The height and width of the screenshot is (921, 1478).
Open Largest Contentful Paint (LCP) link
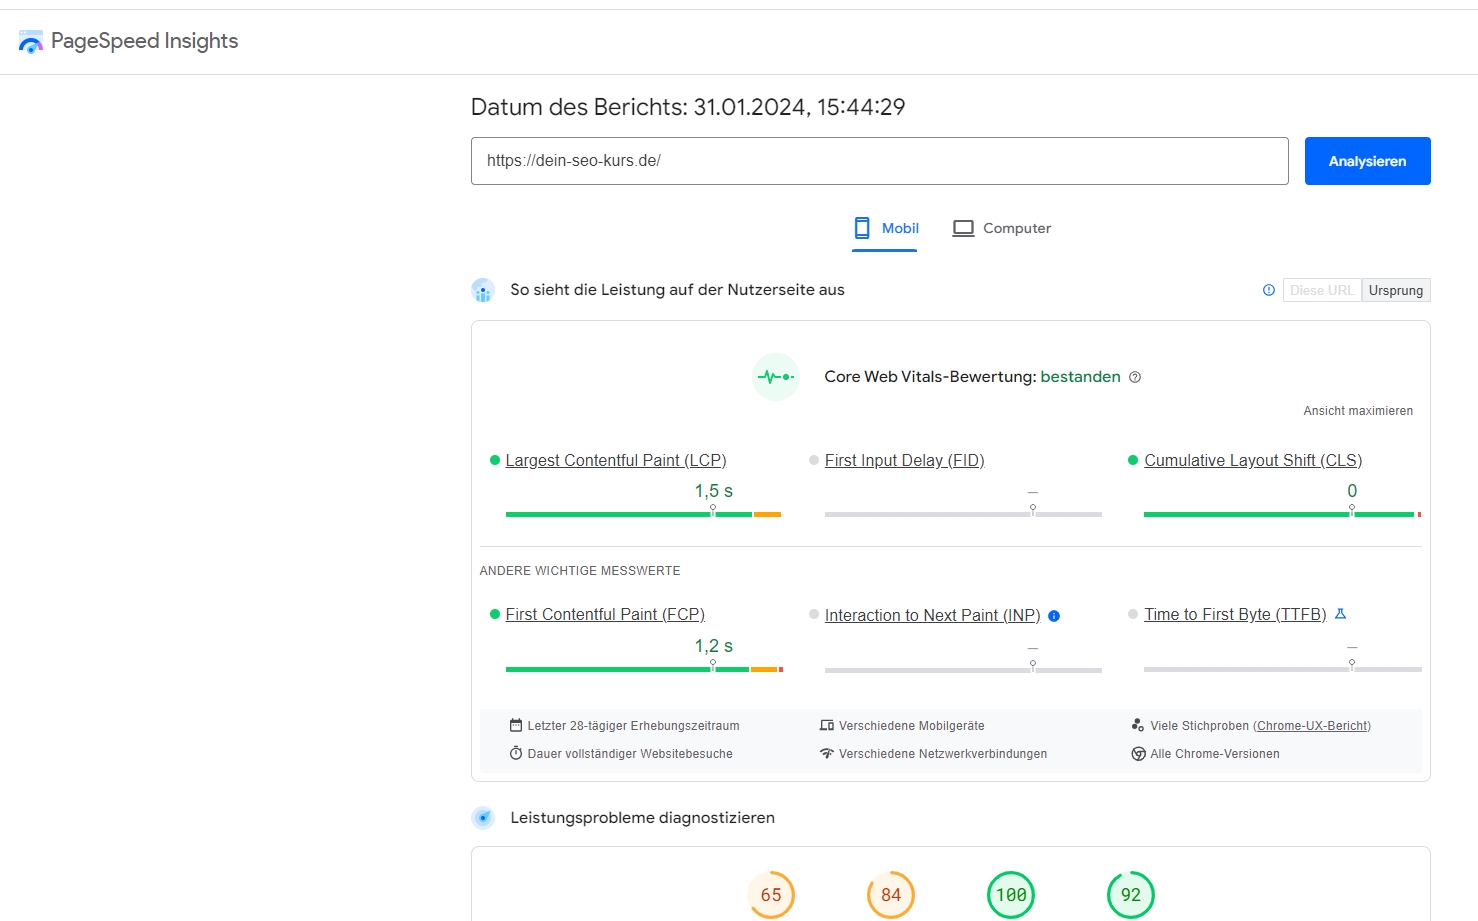(615, 460)
